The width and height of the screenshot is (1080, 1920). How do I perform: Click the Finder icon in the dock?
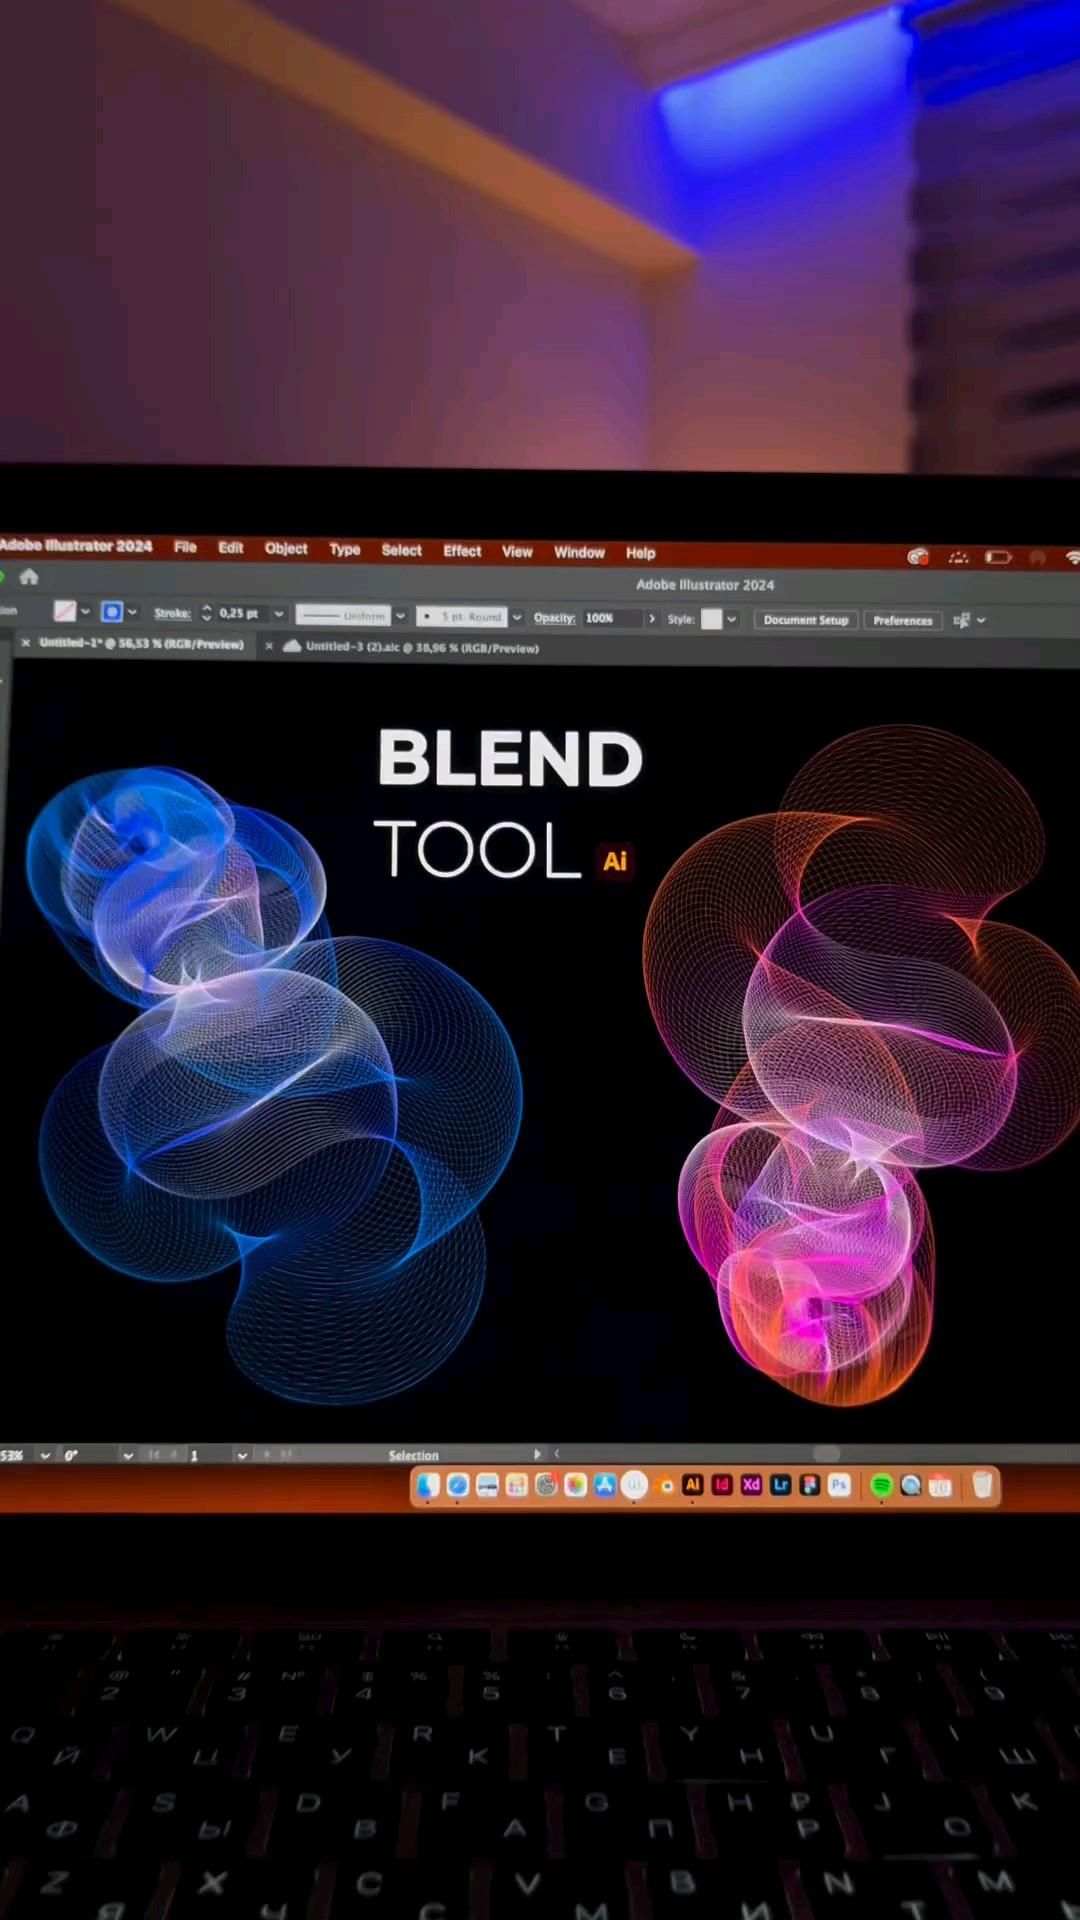click(x=428, y=1485)
